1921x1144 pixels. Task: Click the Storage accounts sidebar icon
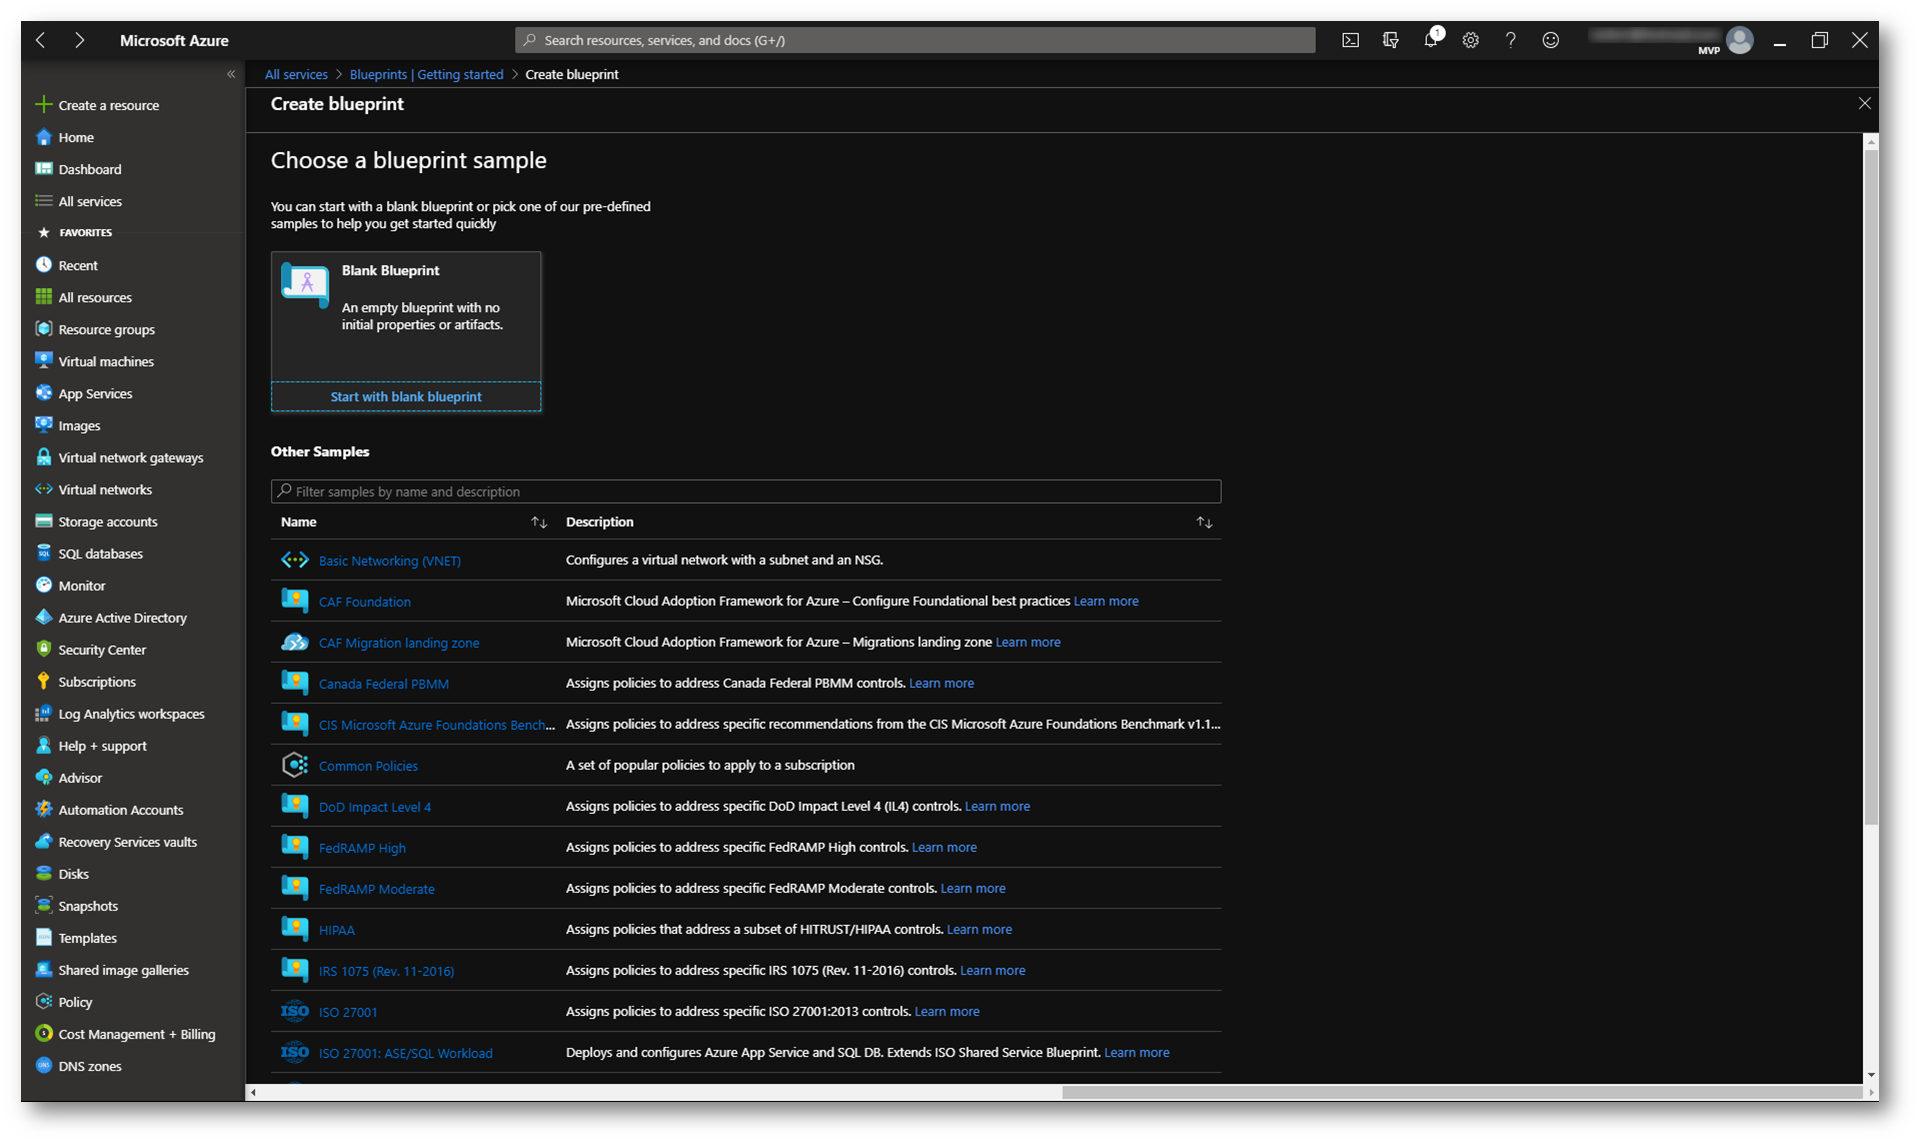43,521
